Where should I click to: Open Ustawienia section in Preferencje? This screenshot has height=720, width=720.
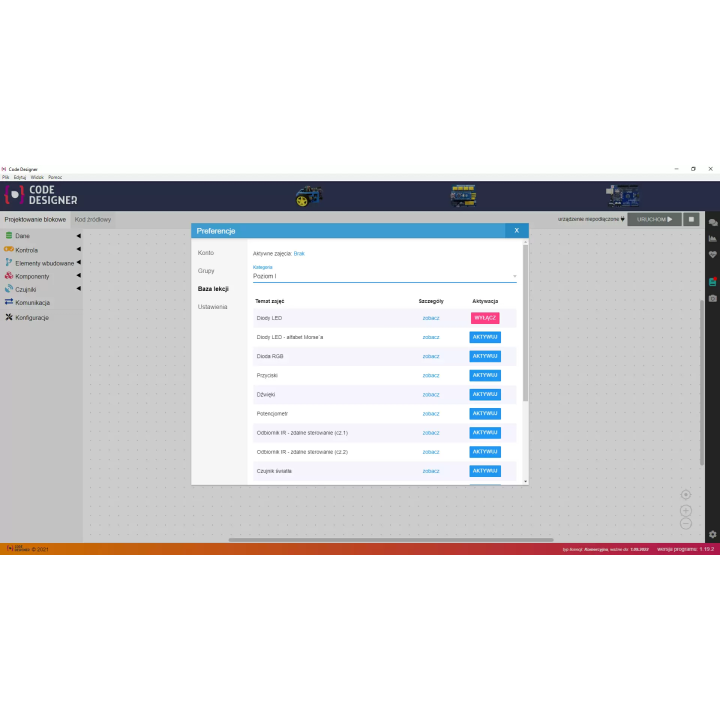click(212, 306)
